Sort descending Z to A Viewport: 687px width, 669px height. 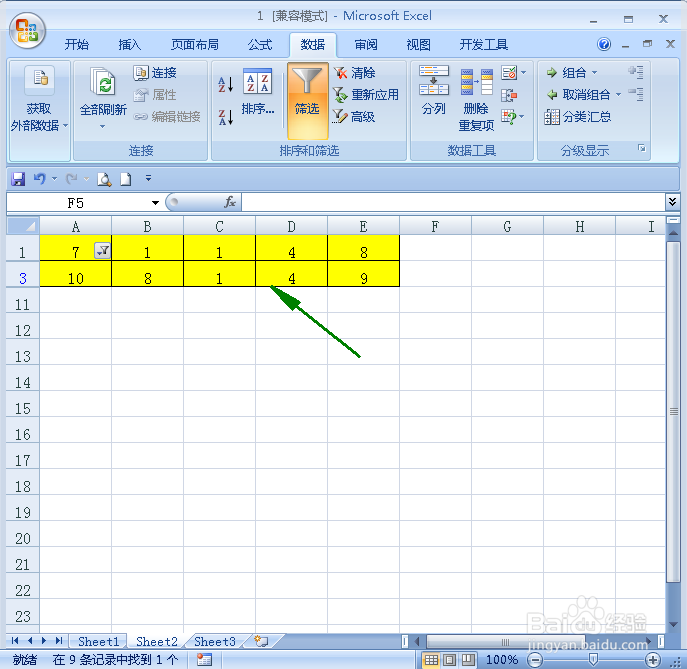click(x=226, y=117)
